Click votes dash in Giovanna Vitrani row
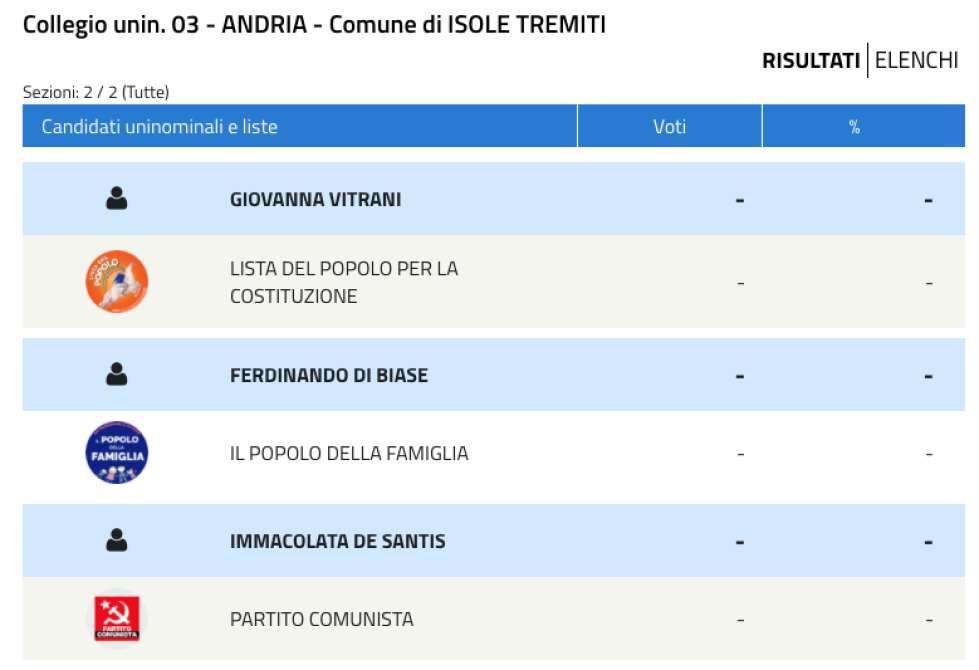 point(740,200)
